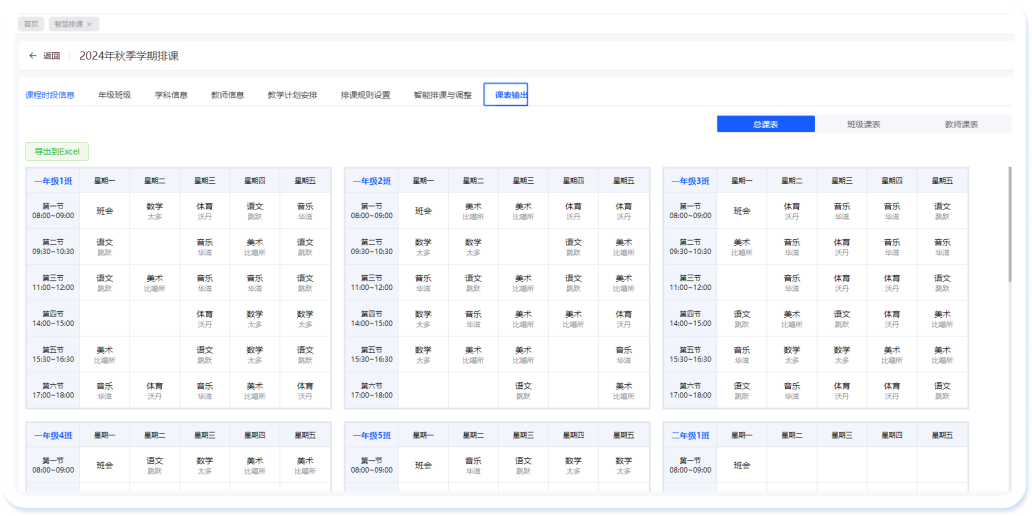Close the 智慧排课 tab with its x
The width and height of the screenshot is (1032, 516).
(x=89, y=24)
